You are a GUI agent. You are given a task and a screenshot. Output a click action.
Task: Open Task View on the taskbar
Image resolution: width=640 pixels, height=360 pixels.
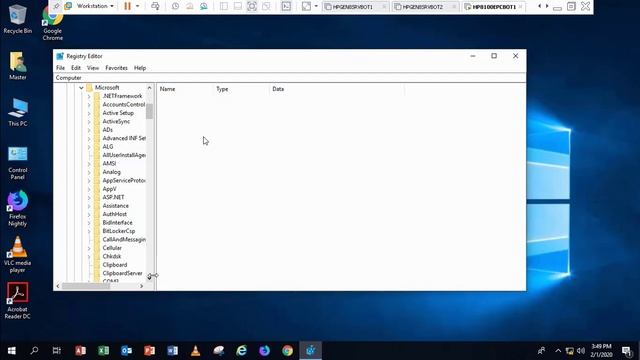click(57, 351)
